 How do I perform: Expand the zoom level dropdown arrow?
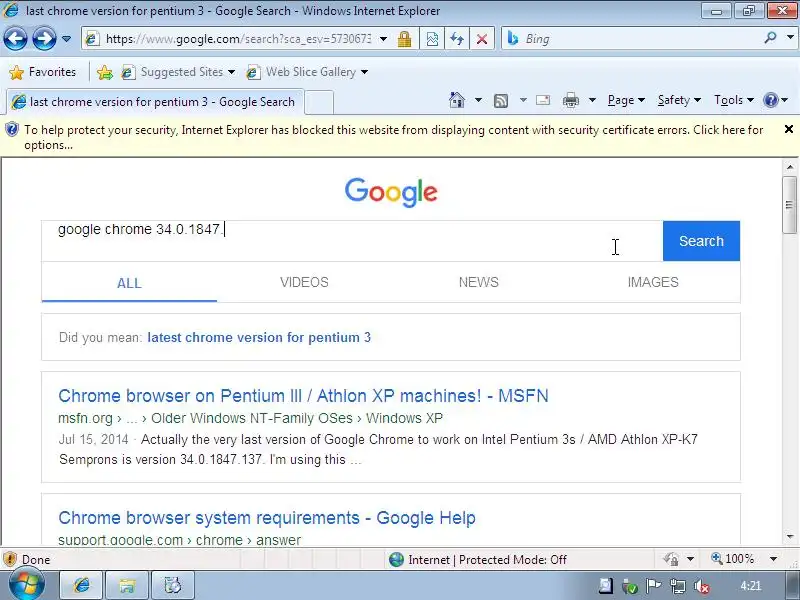tap(773, 559)
